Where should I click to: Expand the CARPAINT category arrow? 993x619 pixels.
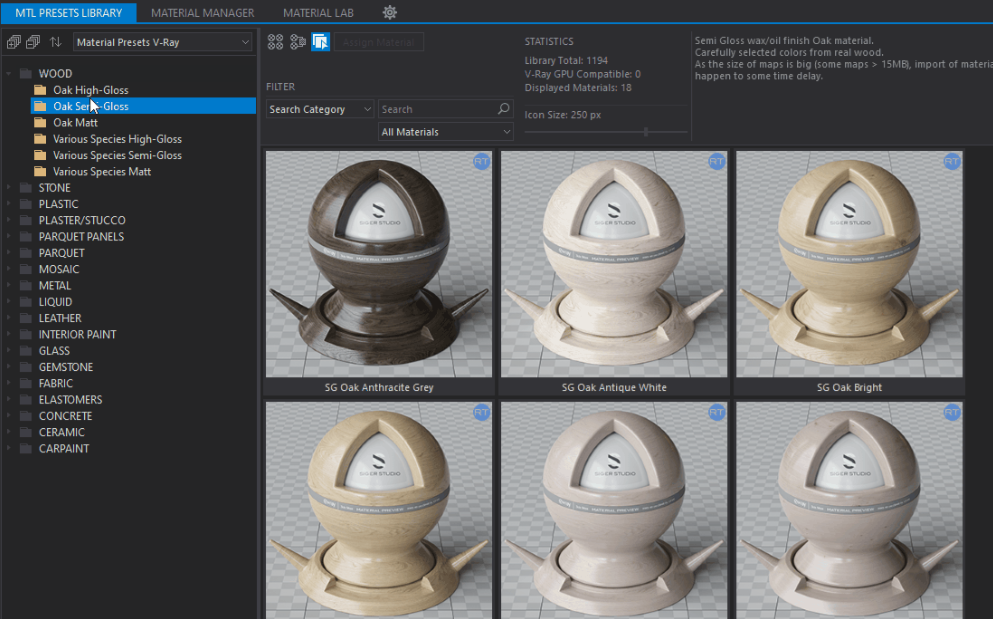click(9, 448)
